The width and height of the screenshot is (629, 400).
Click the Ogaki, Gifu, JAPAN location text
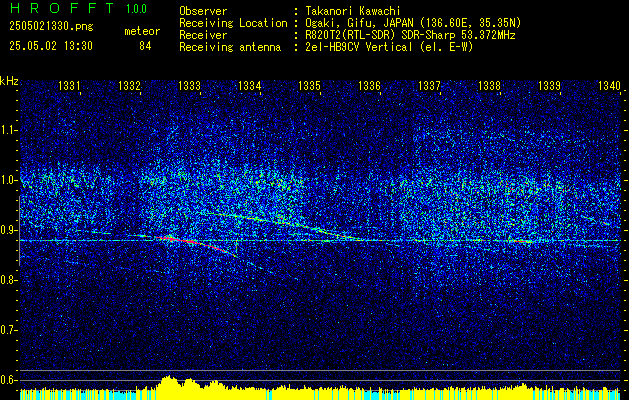coord(412,23)
